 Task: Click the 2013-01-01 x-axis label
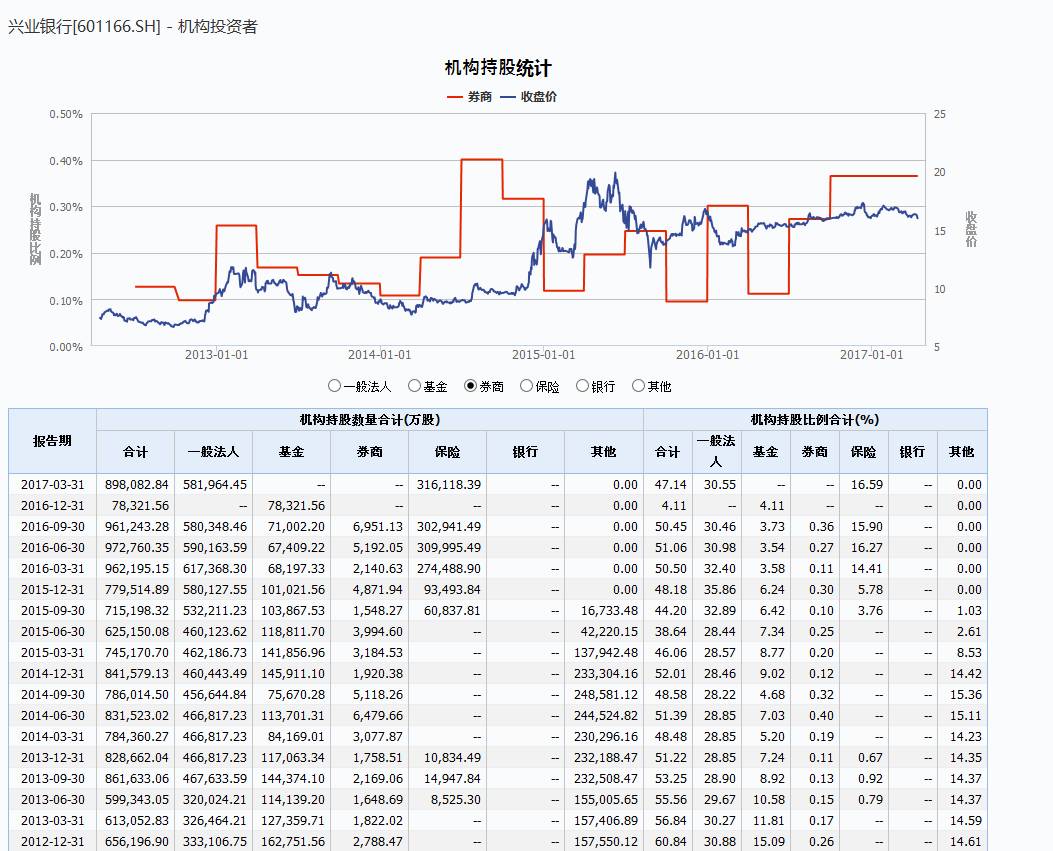tap(216, 355)
